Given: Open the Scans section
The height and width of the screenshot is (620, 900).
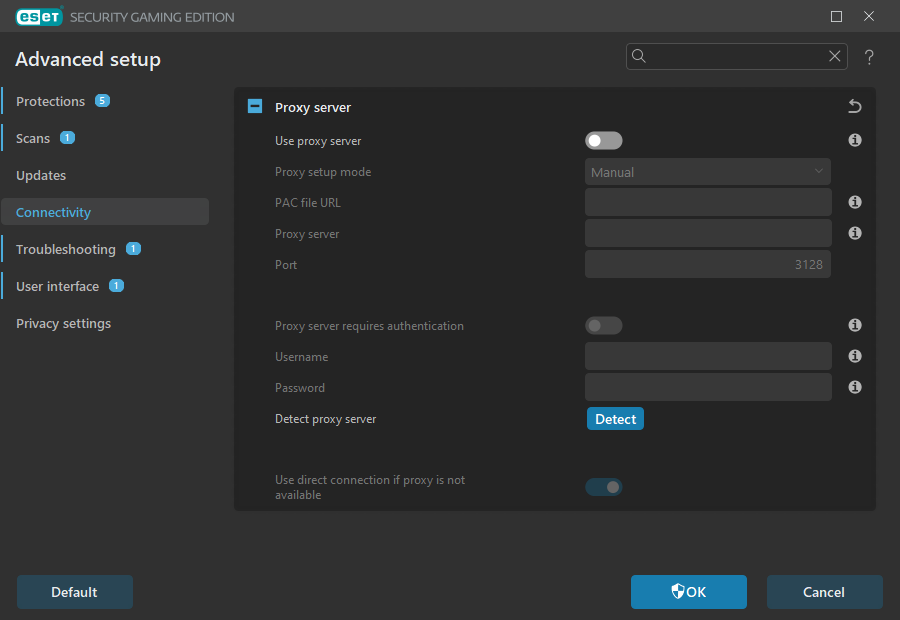Looking at the screenshot, I should point(33,138).
